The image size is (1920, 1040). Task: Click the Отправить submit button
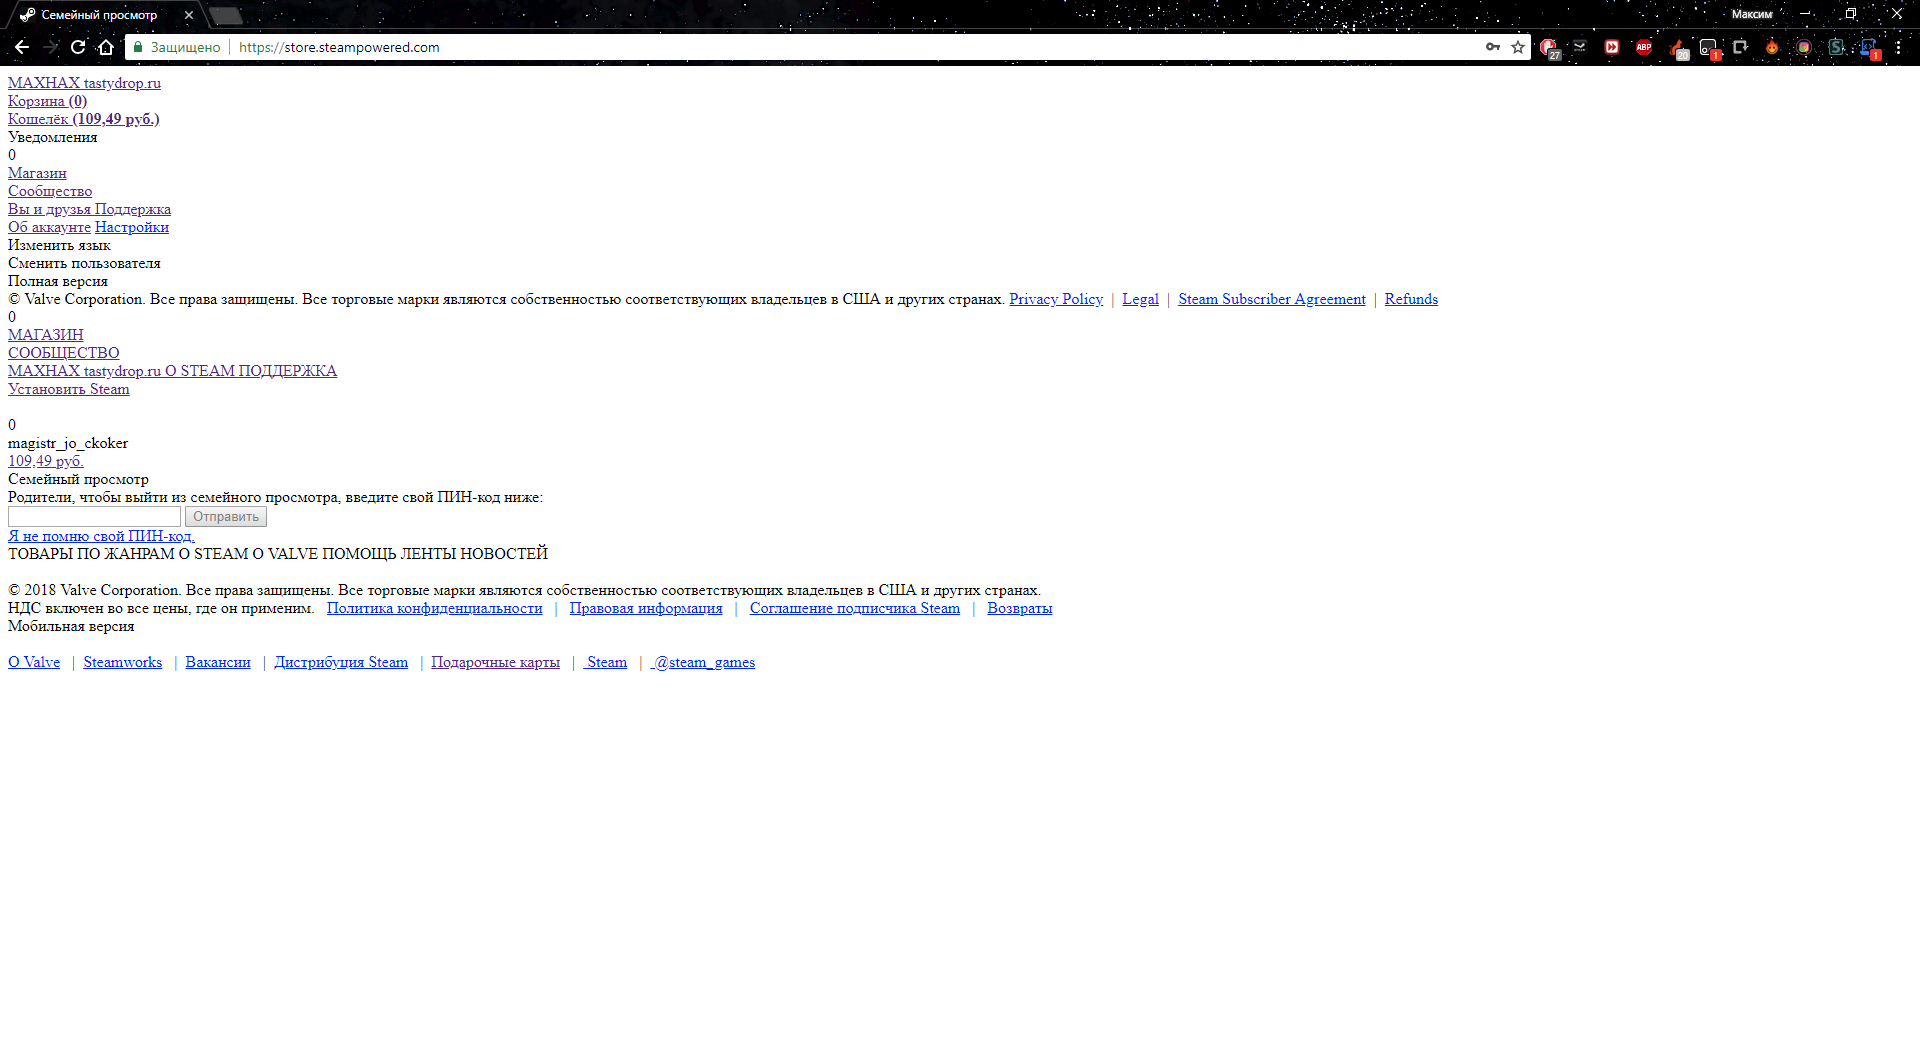click(x=226, y=516)
